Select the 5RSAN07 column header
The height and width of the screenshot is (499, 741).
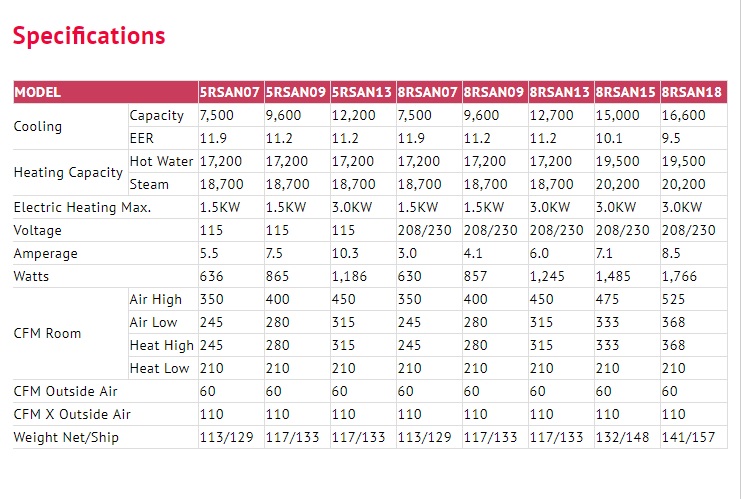(x=230, y=92)
